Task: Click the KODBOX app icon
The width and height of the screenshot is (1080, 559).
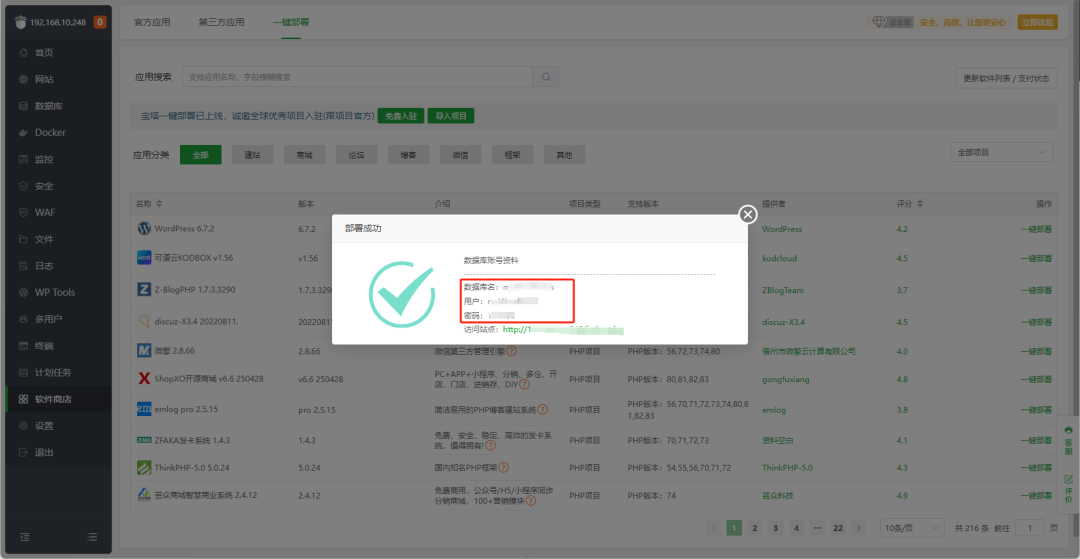Action: click(144, 257)
